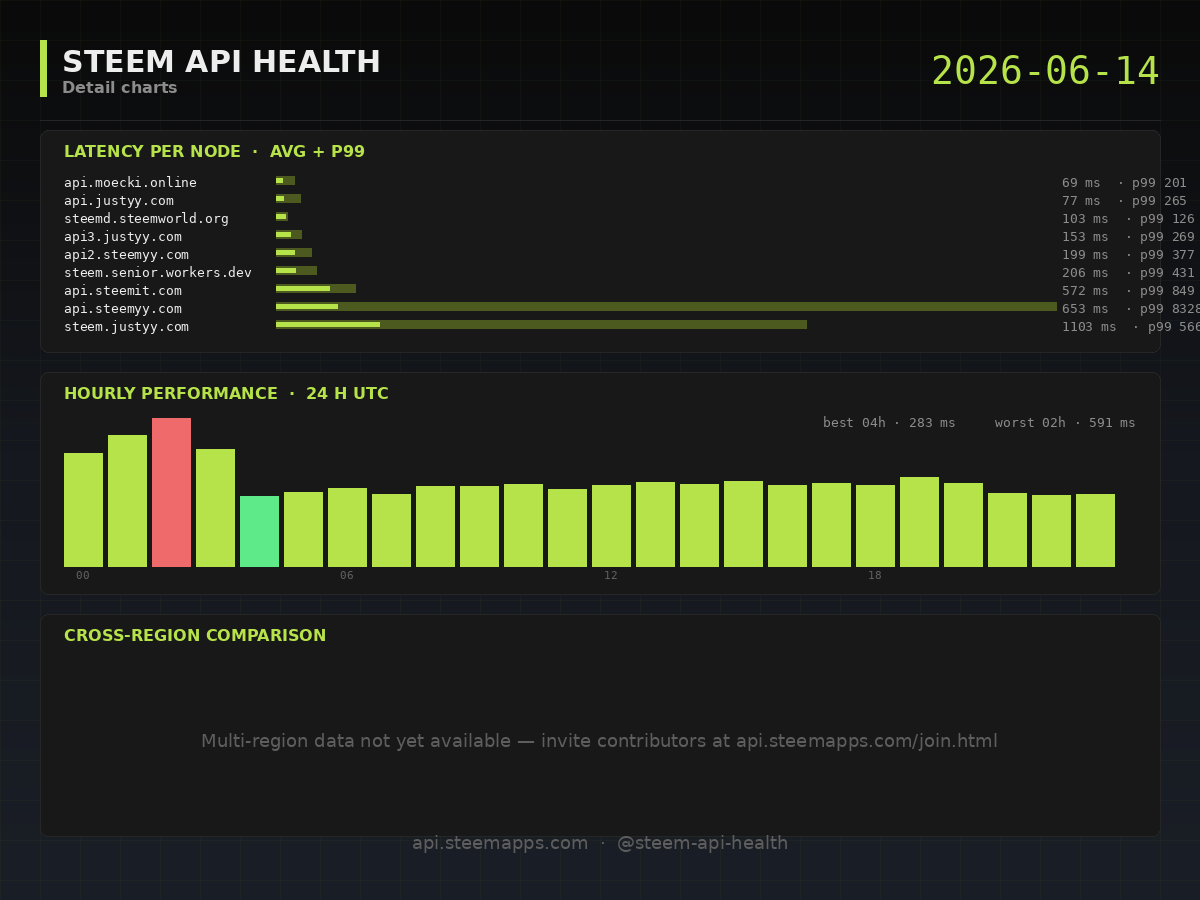Select the api.steemit.com node label

tap(123, 290)
